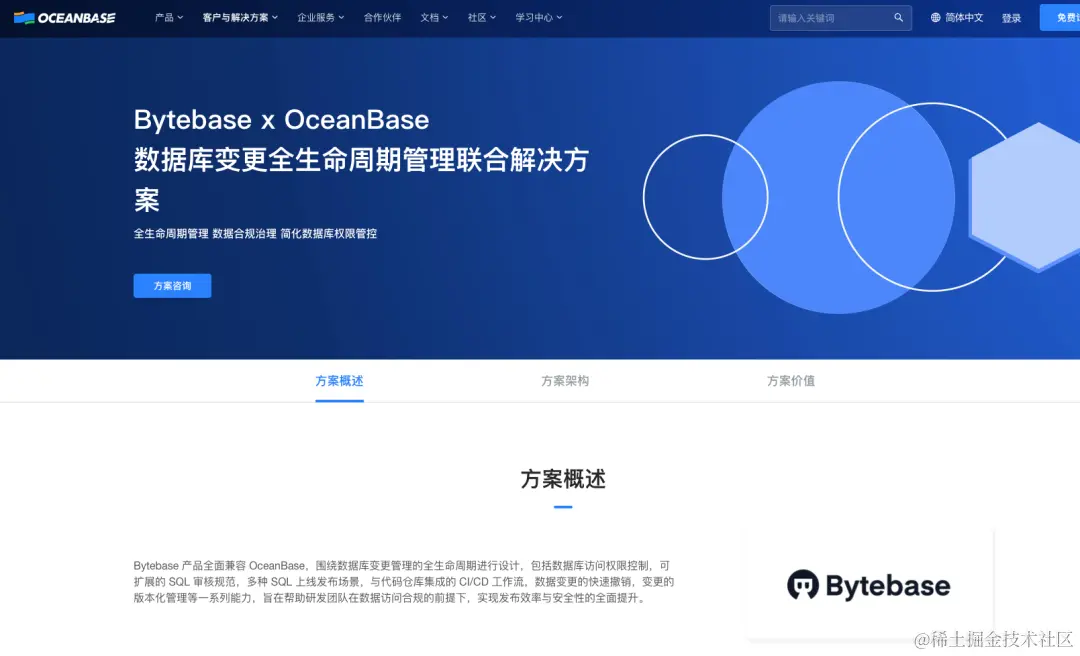Open the 学习中心 dropdown
Image resolution: width=1080 pixels, height=656 pixels.
coord(539,18)
